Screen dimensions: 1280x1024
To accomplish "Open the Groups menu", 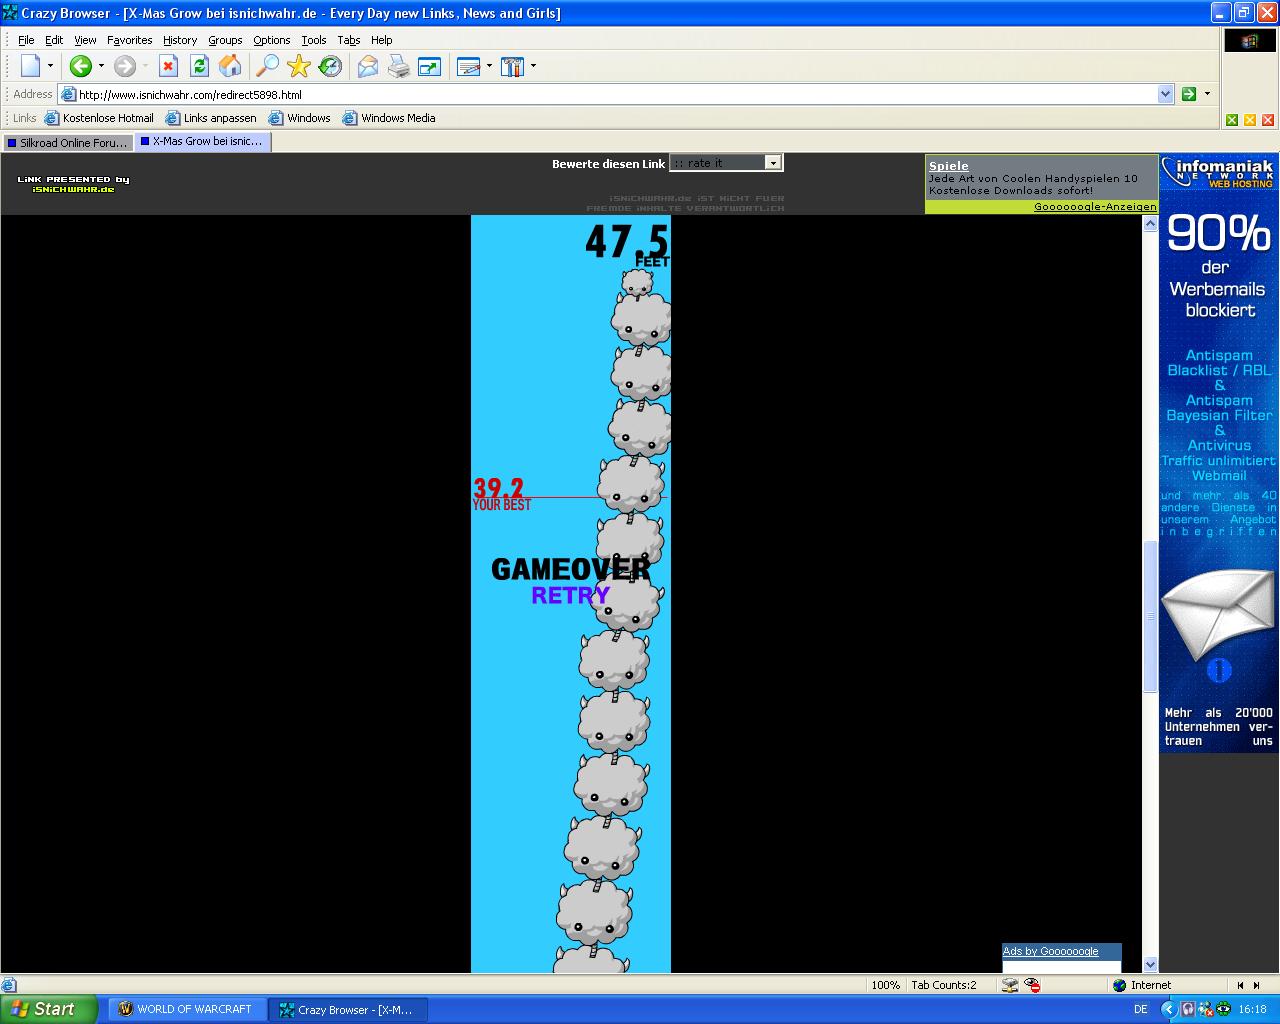I will [x=225, y=40].
